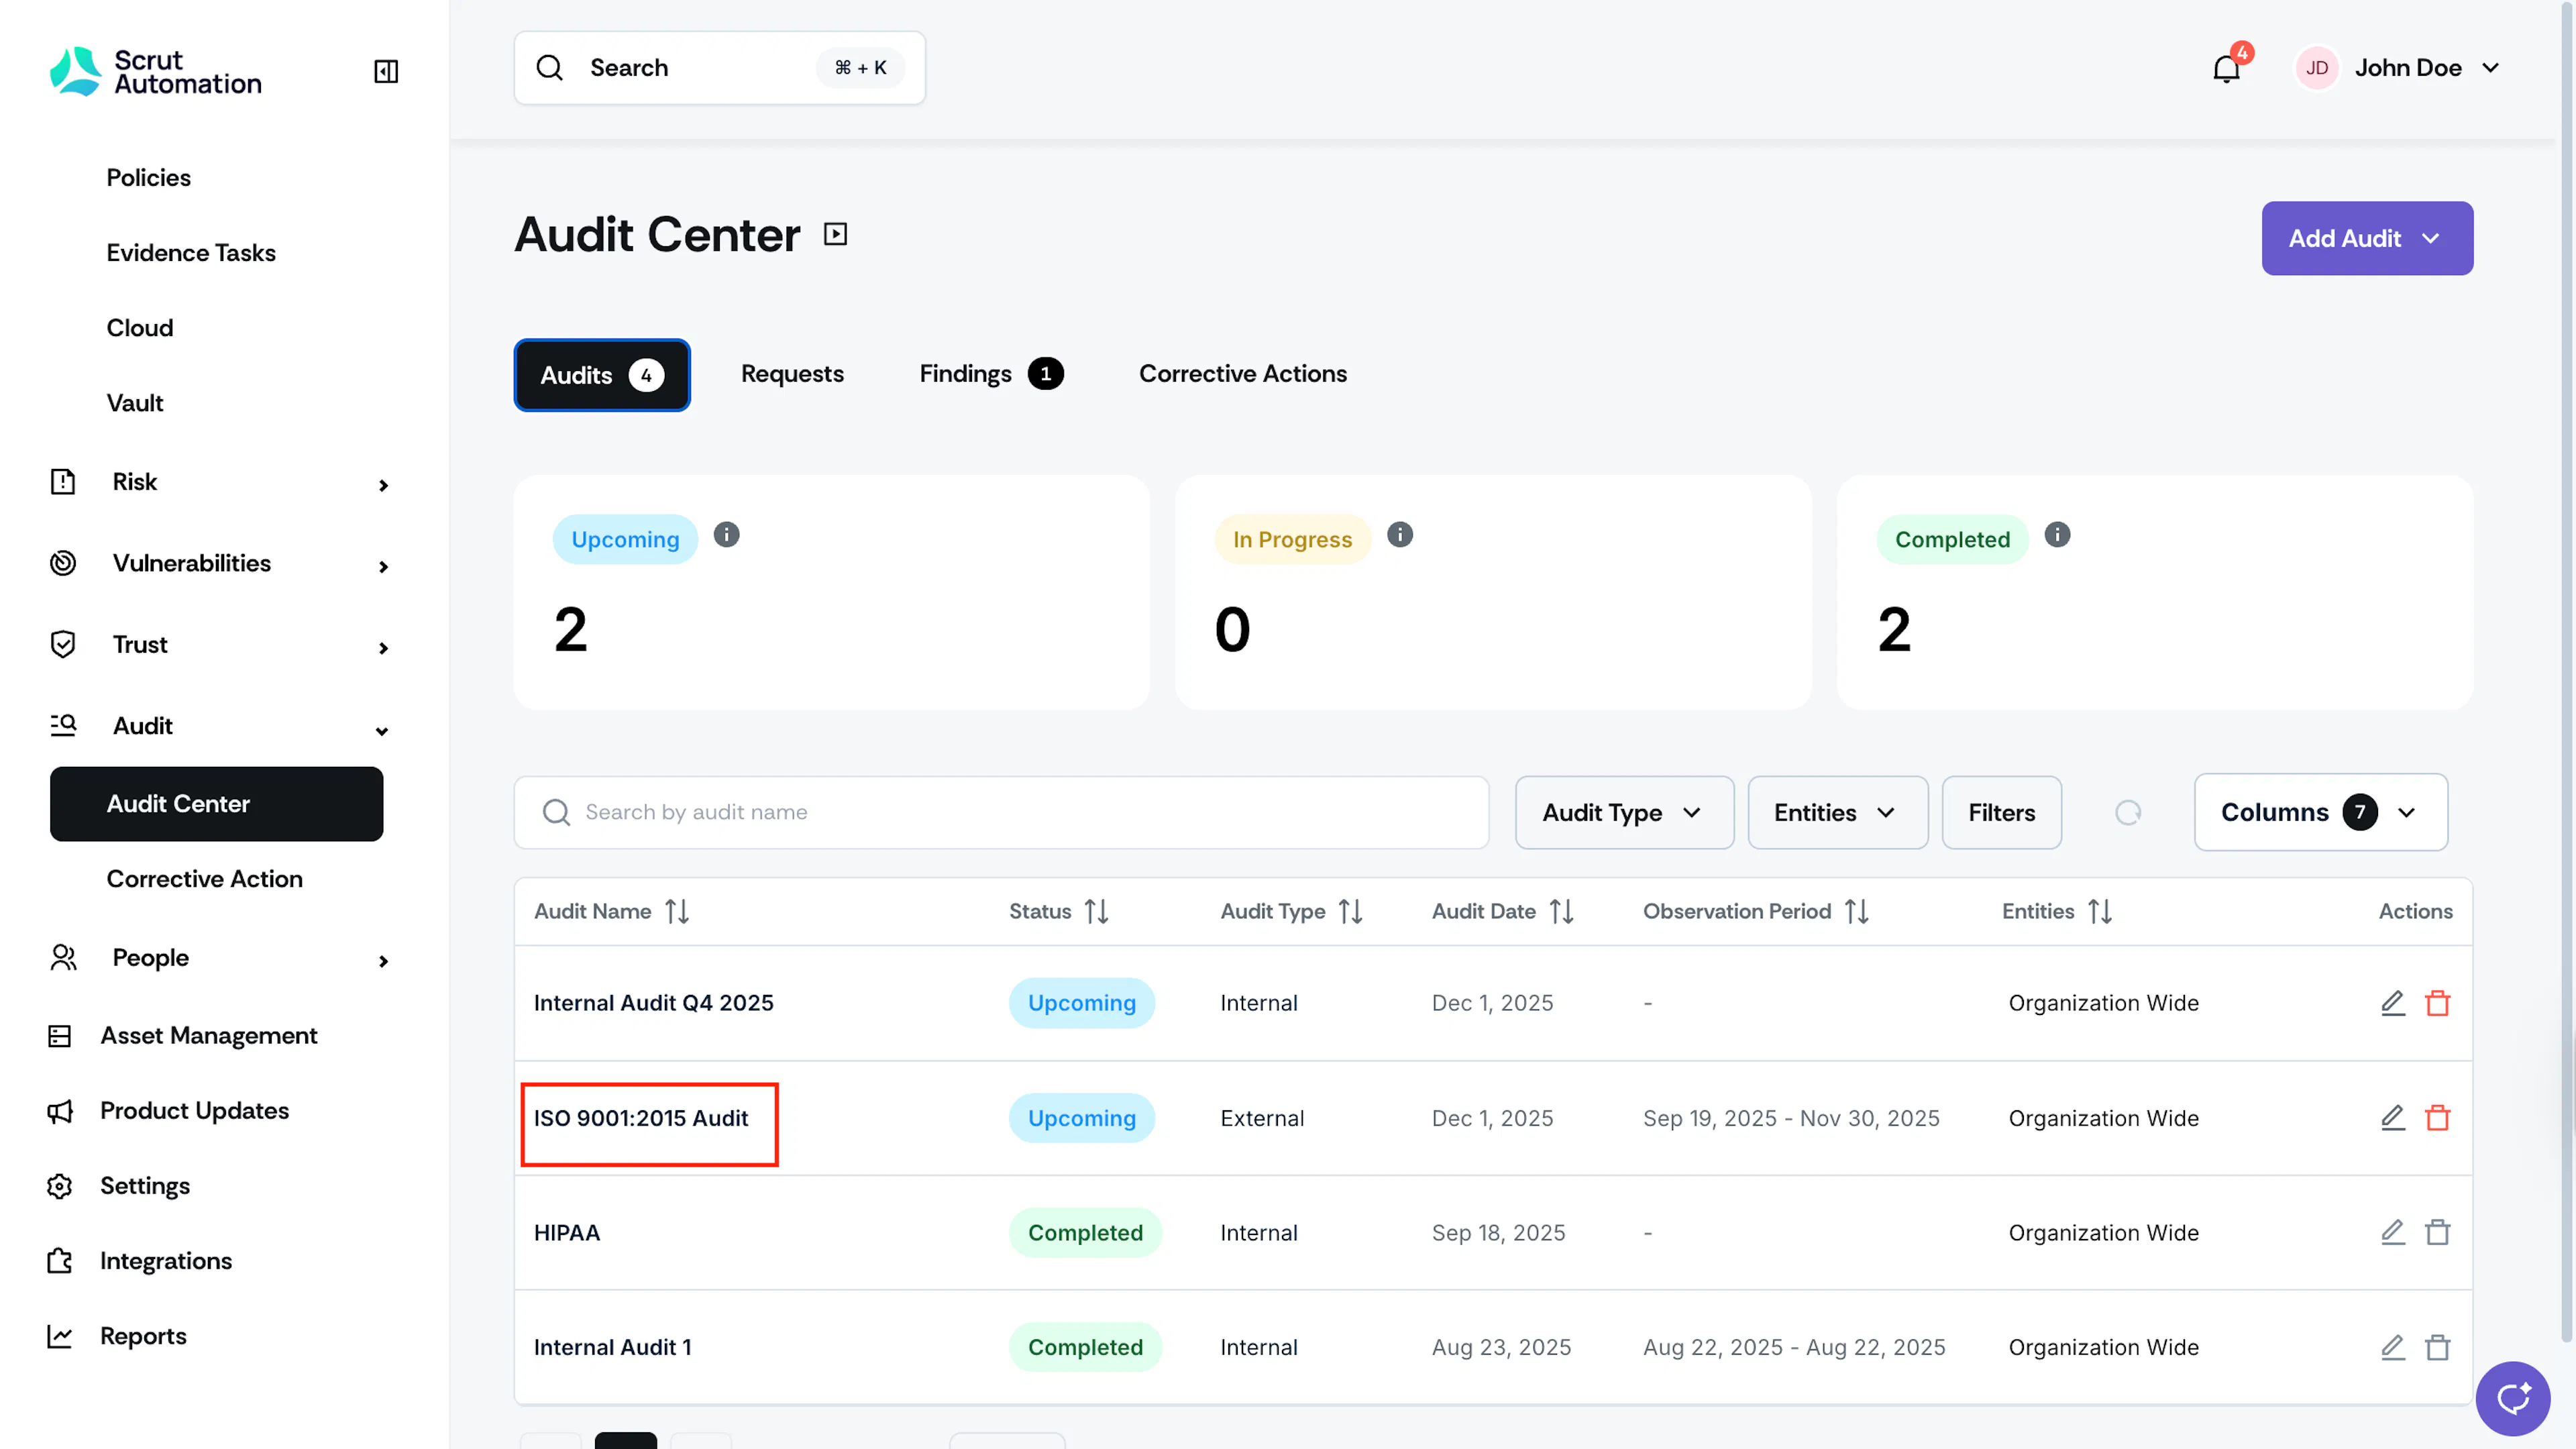Viewport: 2576px width, 1449px height.
Task: Click the refresh icon next to Filters
Action: click(2128, 813)
